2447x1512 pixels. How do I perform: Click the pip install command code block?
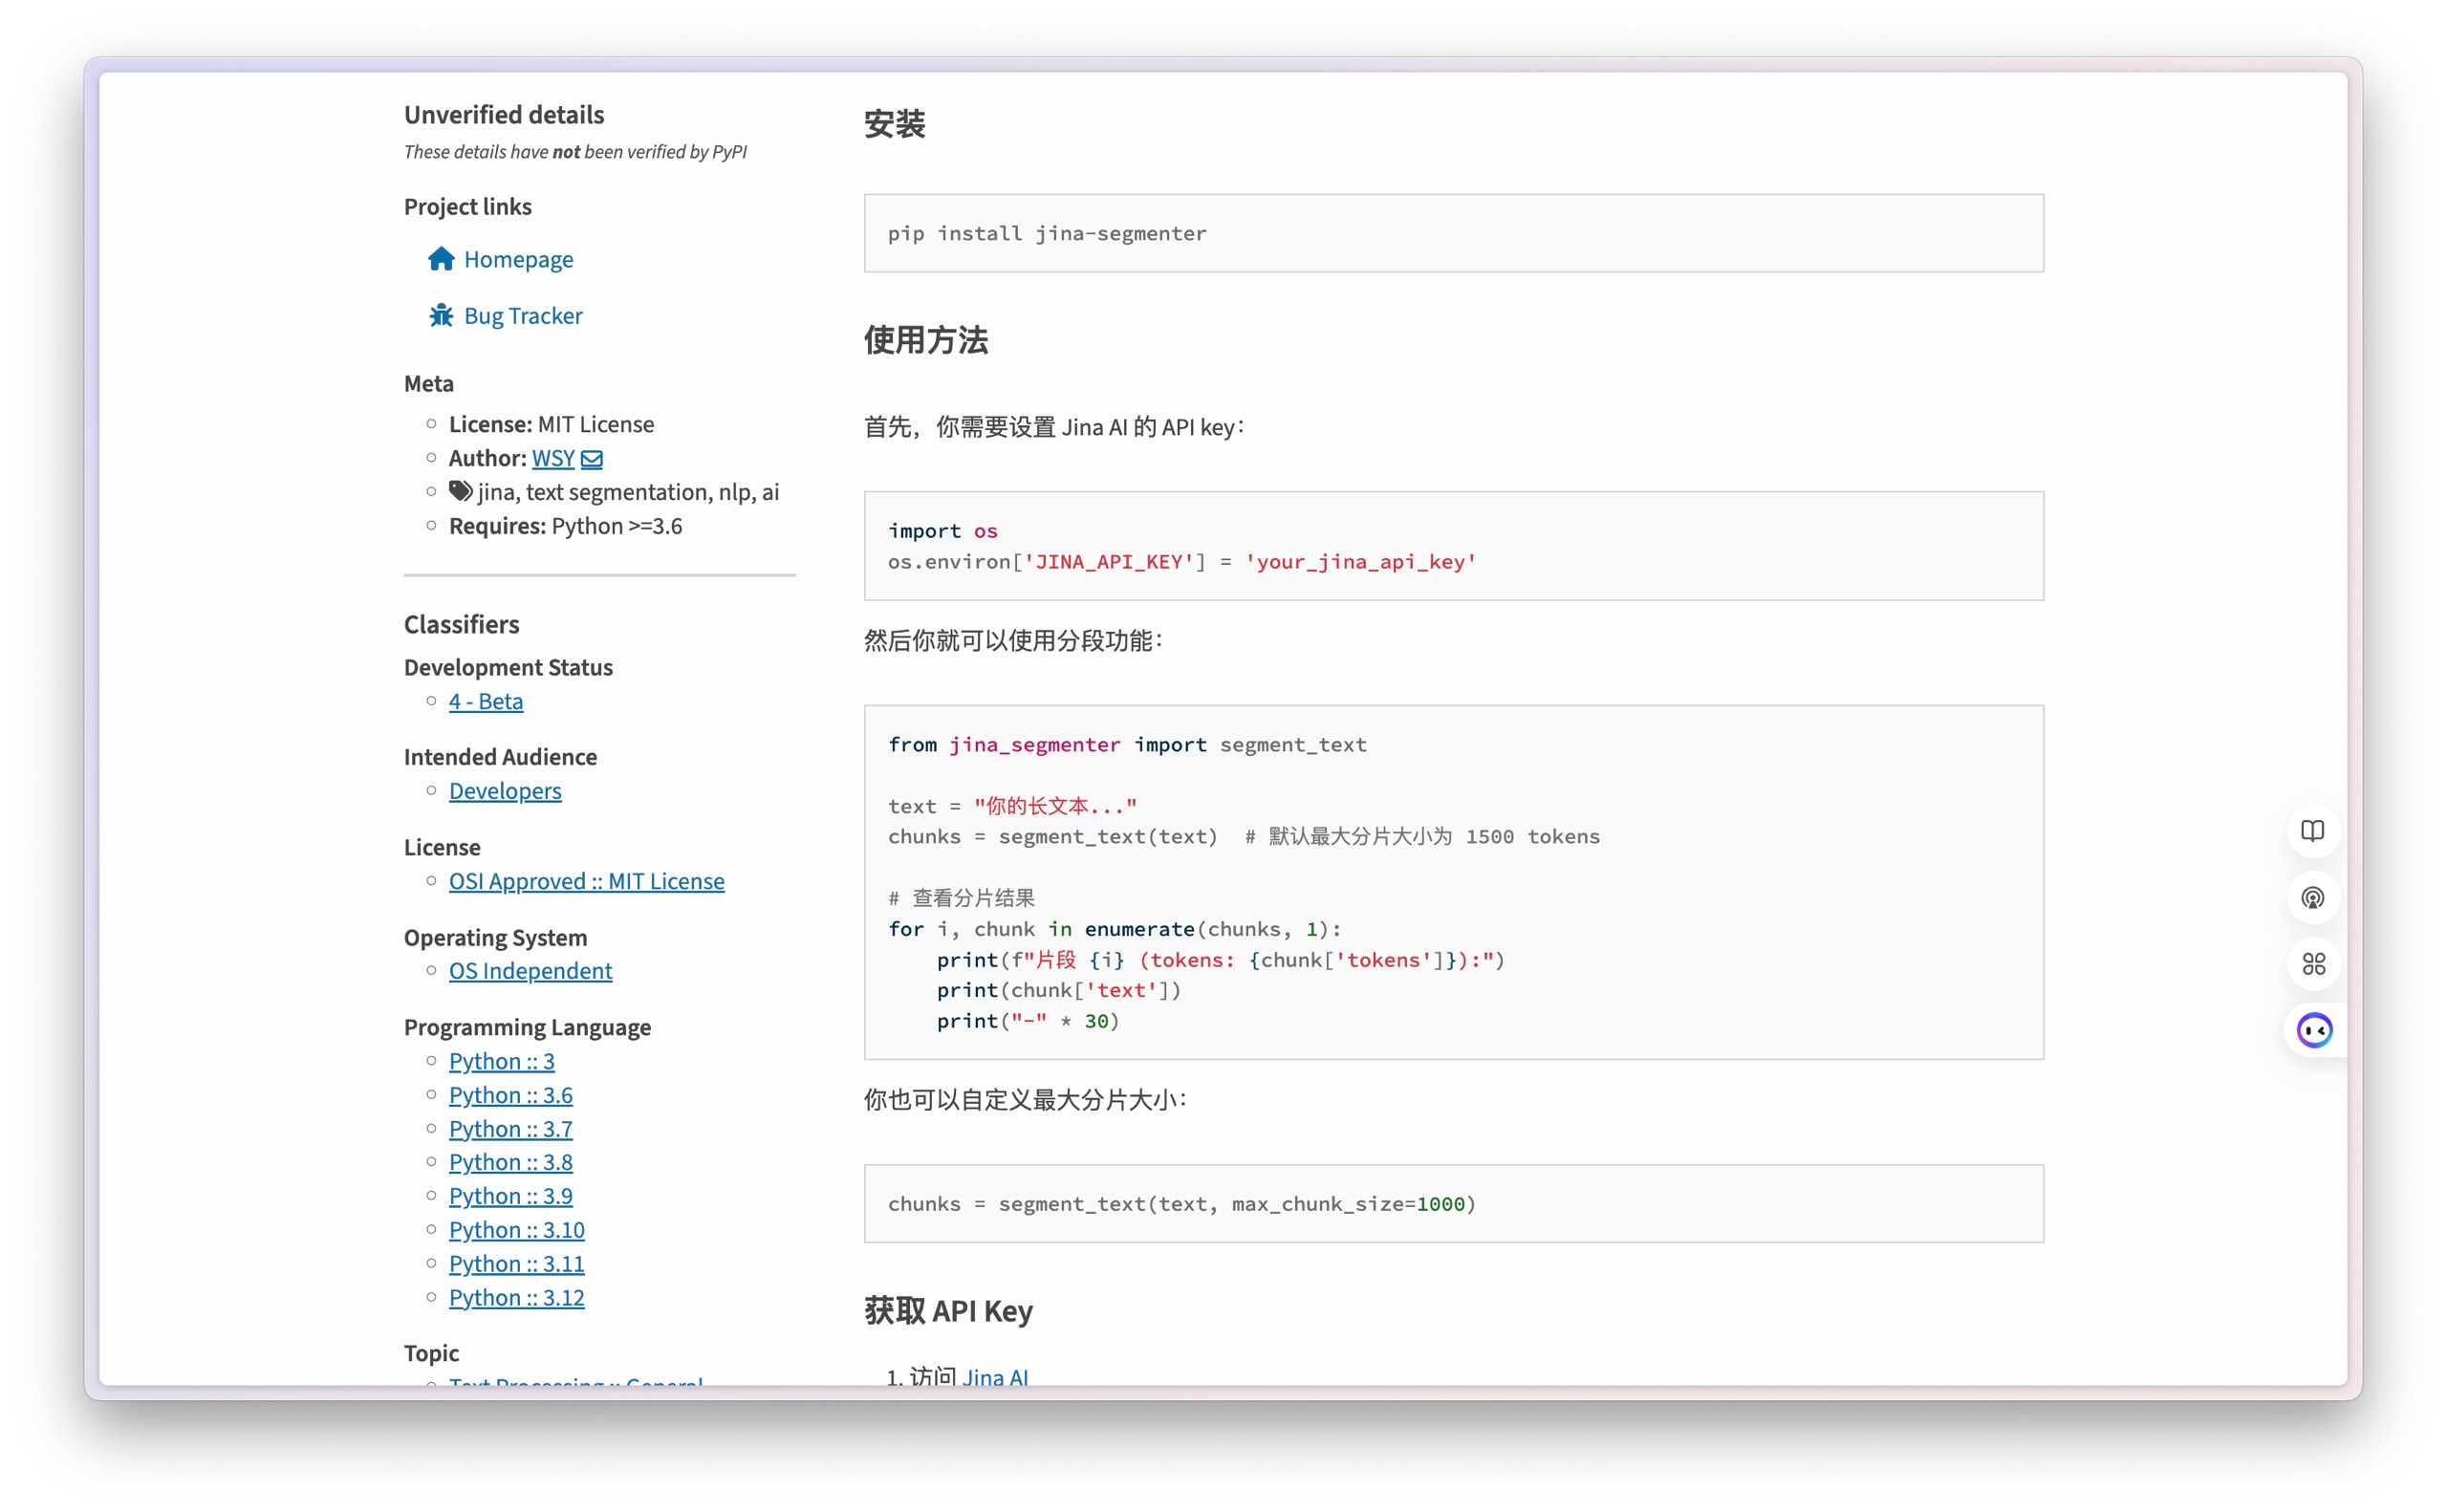point(1453,233)
